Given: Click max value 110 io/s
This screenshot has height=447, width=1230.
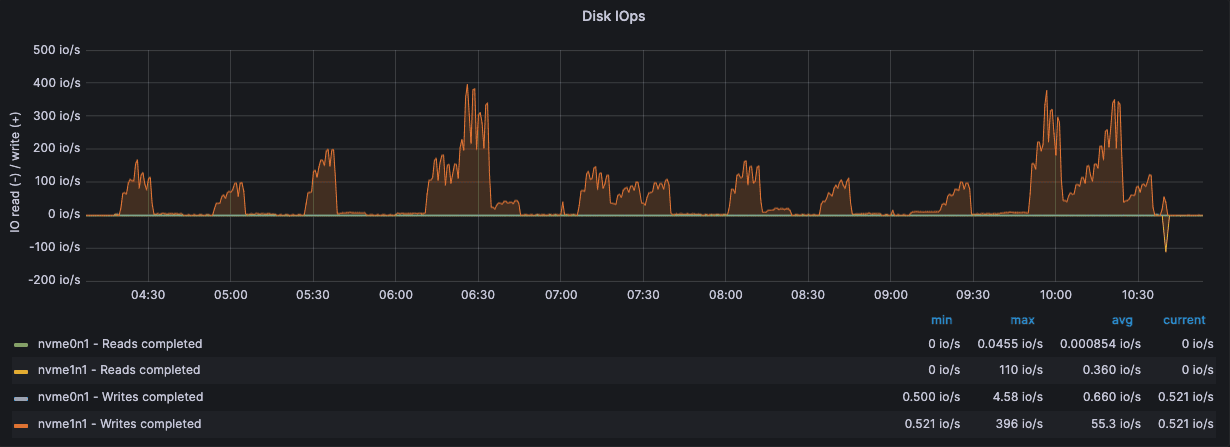Looking at the screenshot, I should (1021, 371).
